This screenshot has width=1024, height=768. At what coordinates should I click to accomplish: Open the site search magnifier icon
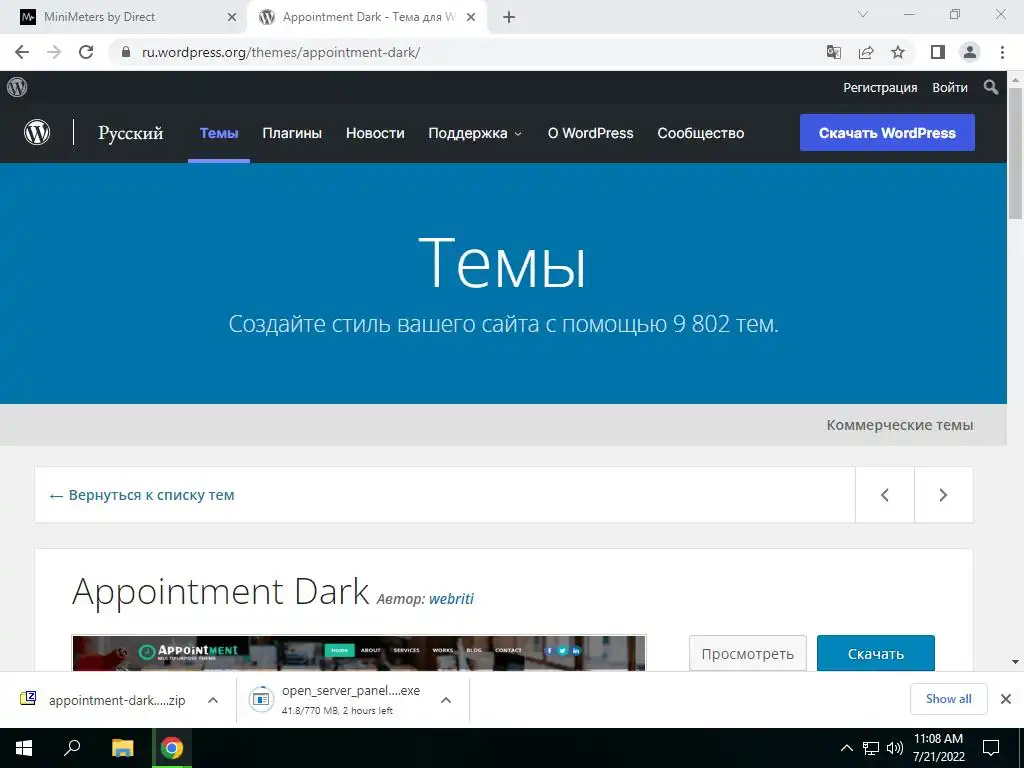pyautogui.click(x=991, y=87)
